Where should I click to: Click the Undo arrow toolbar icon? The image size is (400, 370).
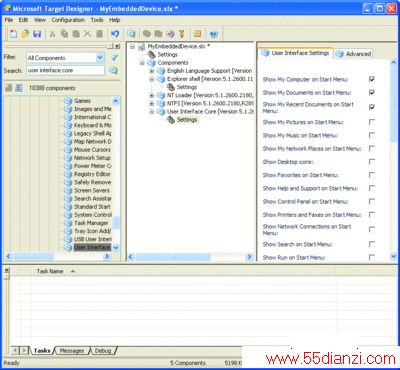[115, 34]
